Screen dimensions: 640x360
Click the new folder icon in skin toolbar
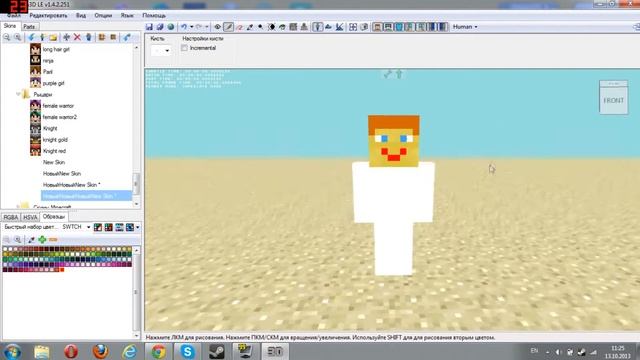click(53, 37)
